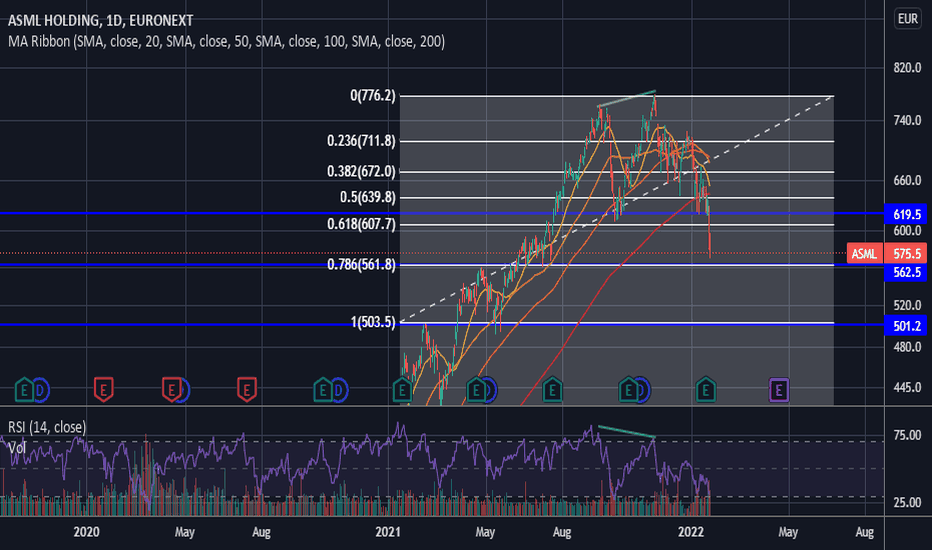Open the EUR currency selector

click(x=907, y=19)
